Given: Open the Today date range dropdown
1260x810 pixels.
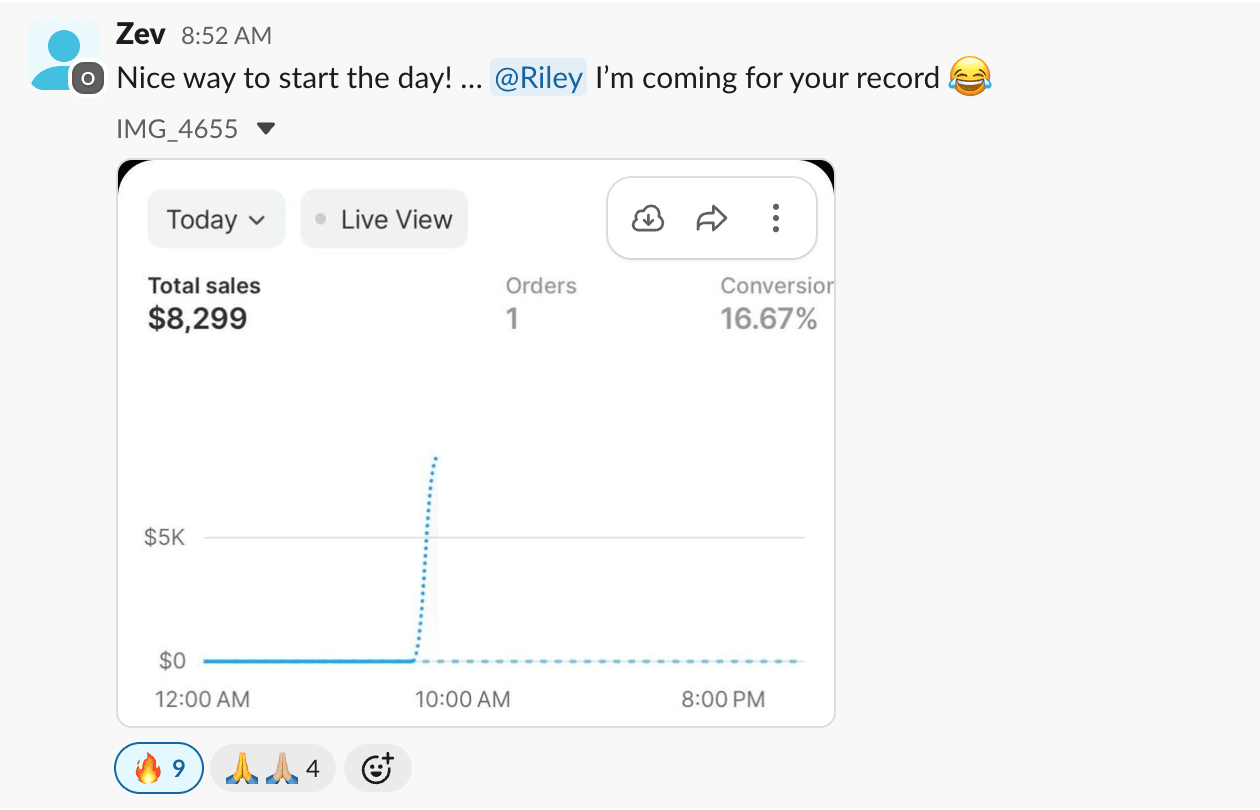Looking at the screenshot, I should 216,219.
